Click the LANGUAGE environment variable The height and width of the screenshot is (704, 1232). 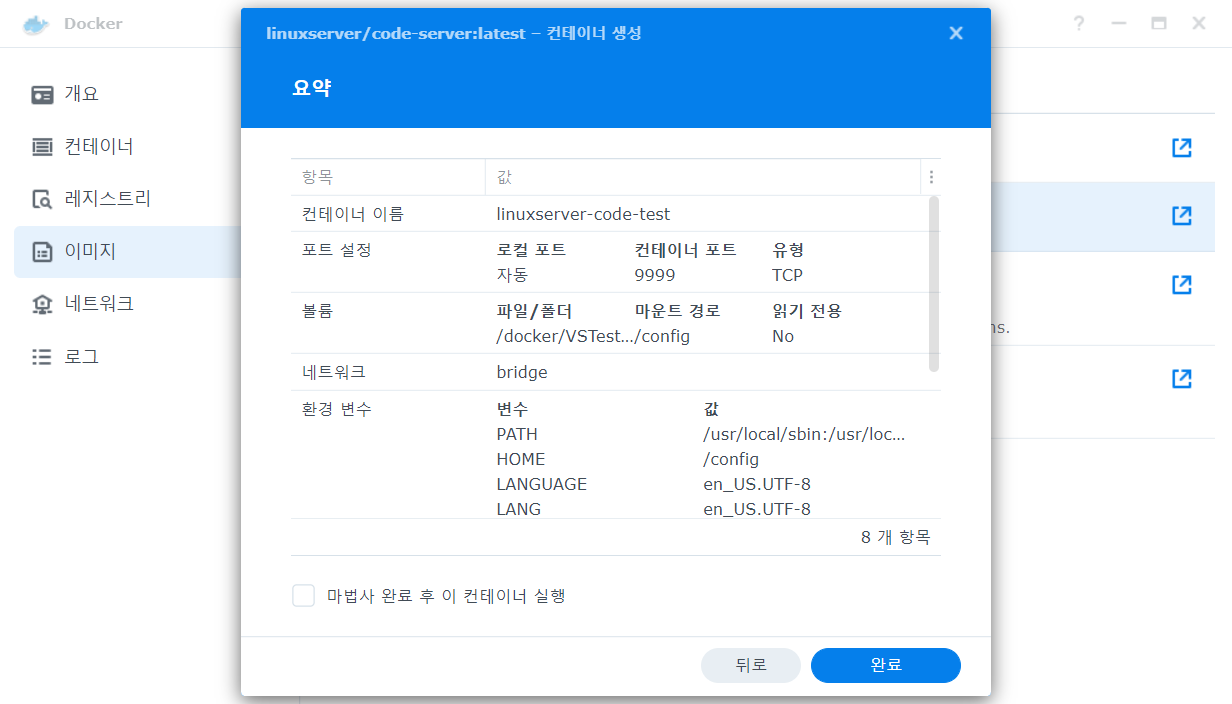click(541, 484)
